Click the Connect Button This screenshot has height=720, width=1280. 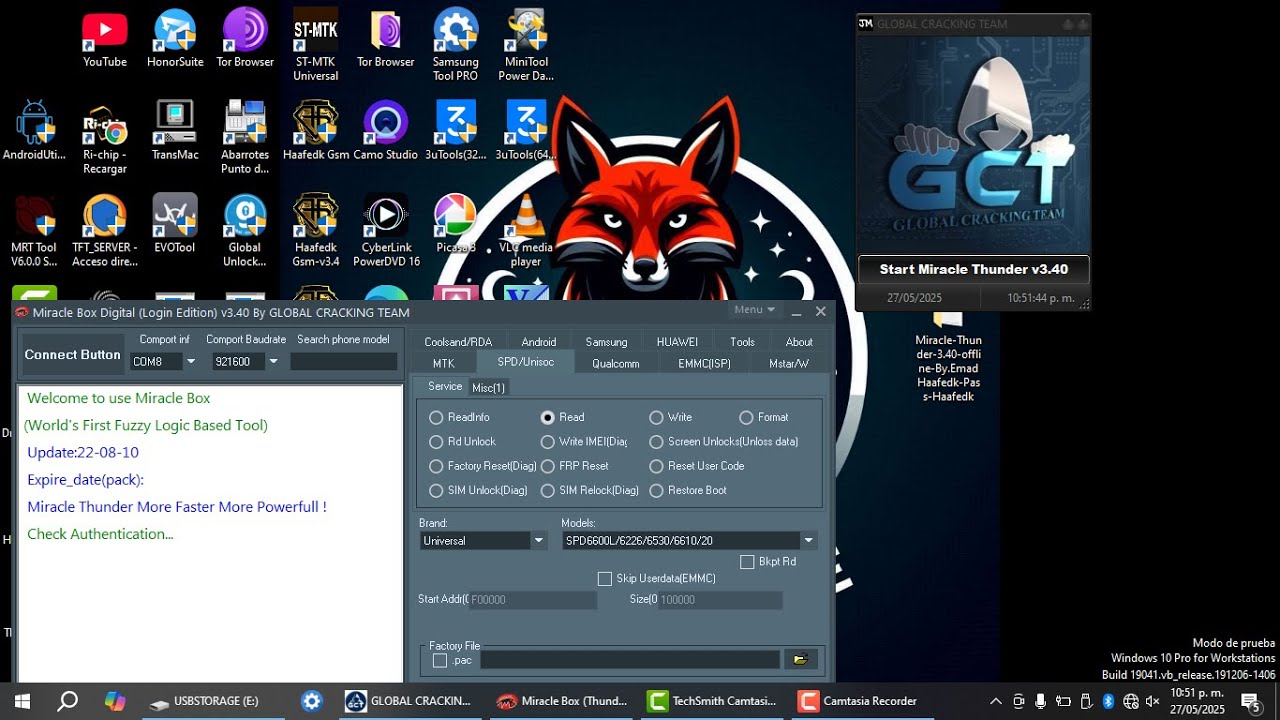72,355
